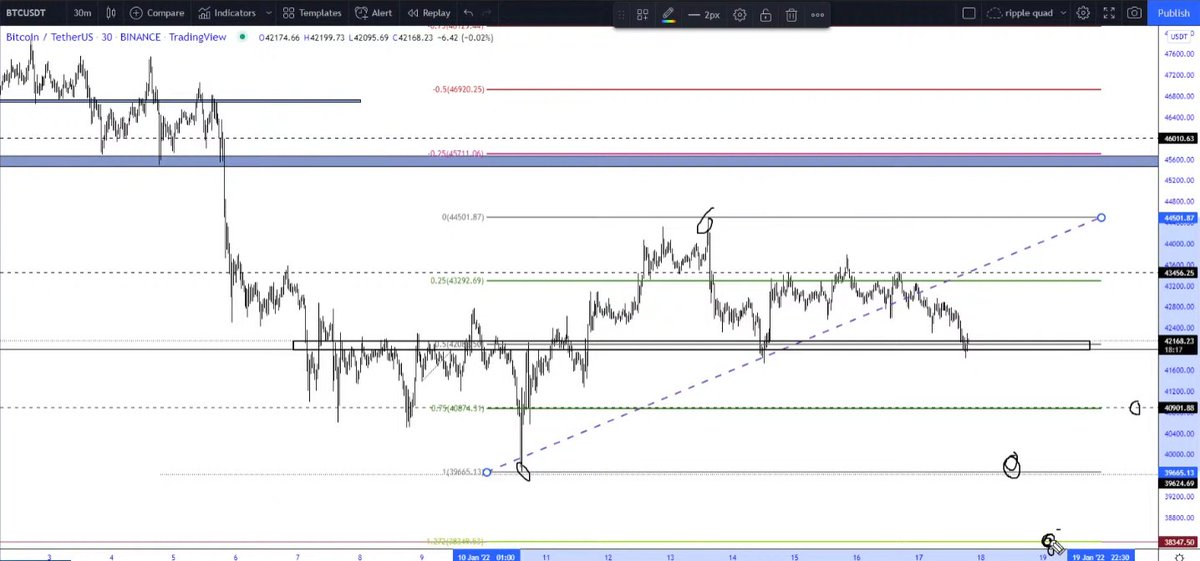This screenshot has height=561, width=1200.
Task: Open the select layout square icon
Action: [968, 13]
